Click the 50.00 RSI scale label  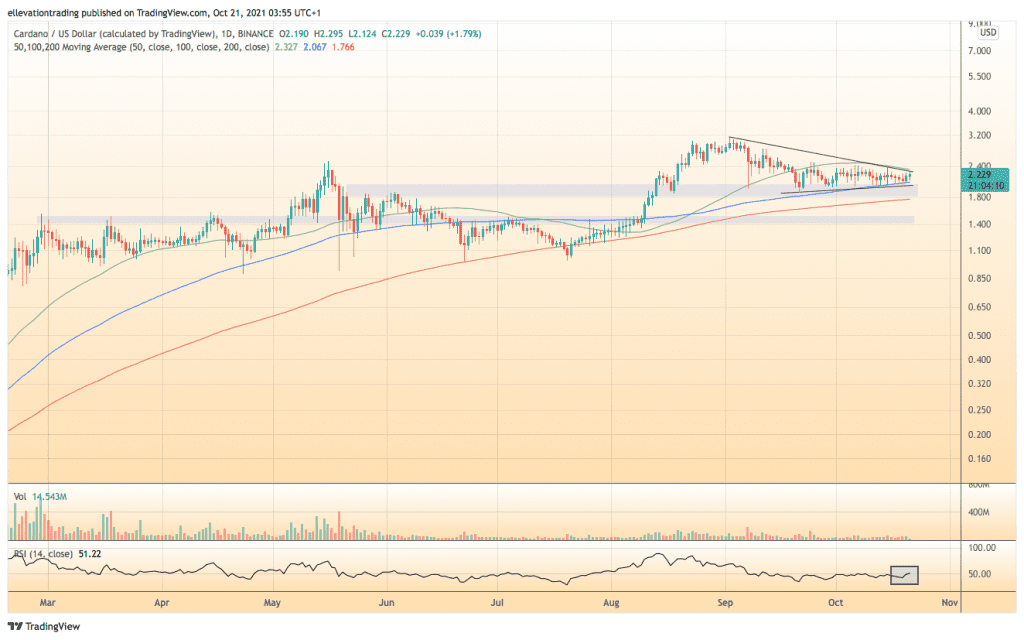point(980,574)
